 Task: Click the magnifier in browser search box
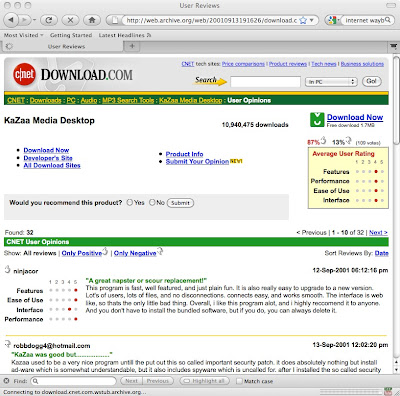(388, 20)
